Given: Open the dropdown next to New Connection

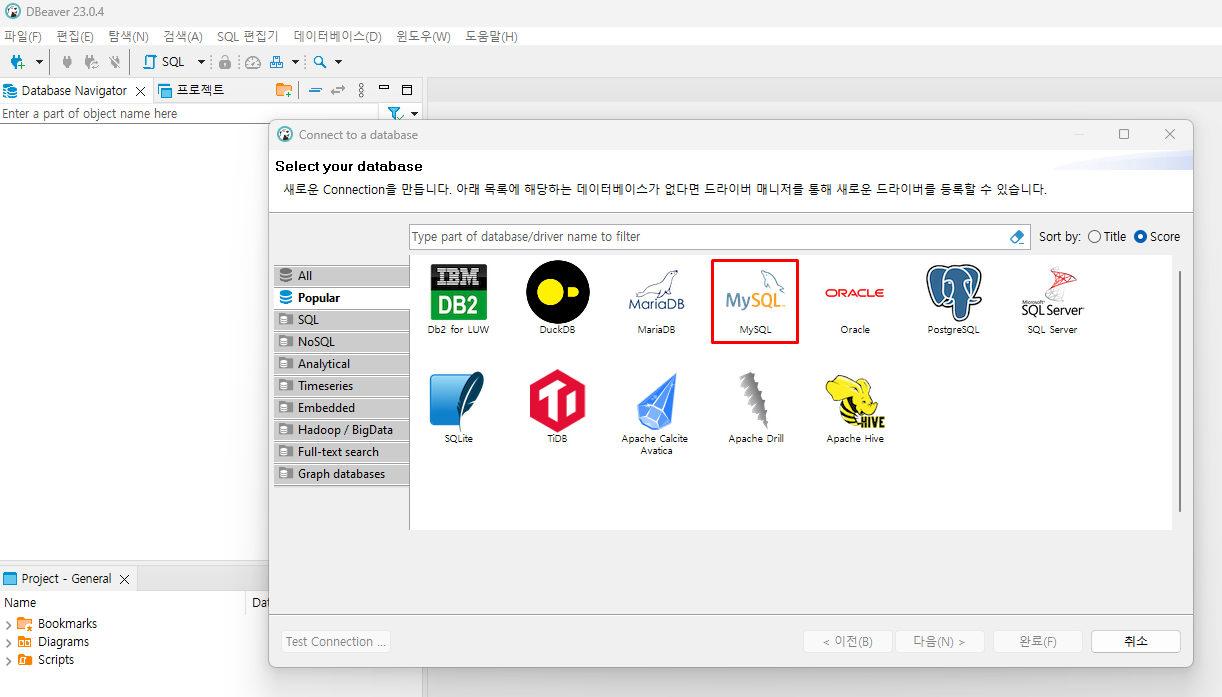Looking at the screenshot, I should pyautogui.click(x=39, y=62).
